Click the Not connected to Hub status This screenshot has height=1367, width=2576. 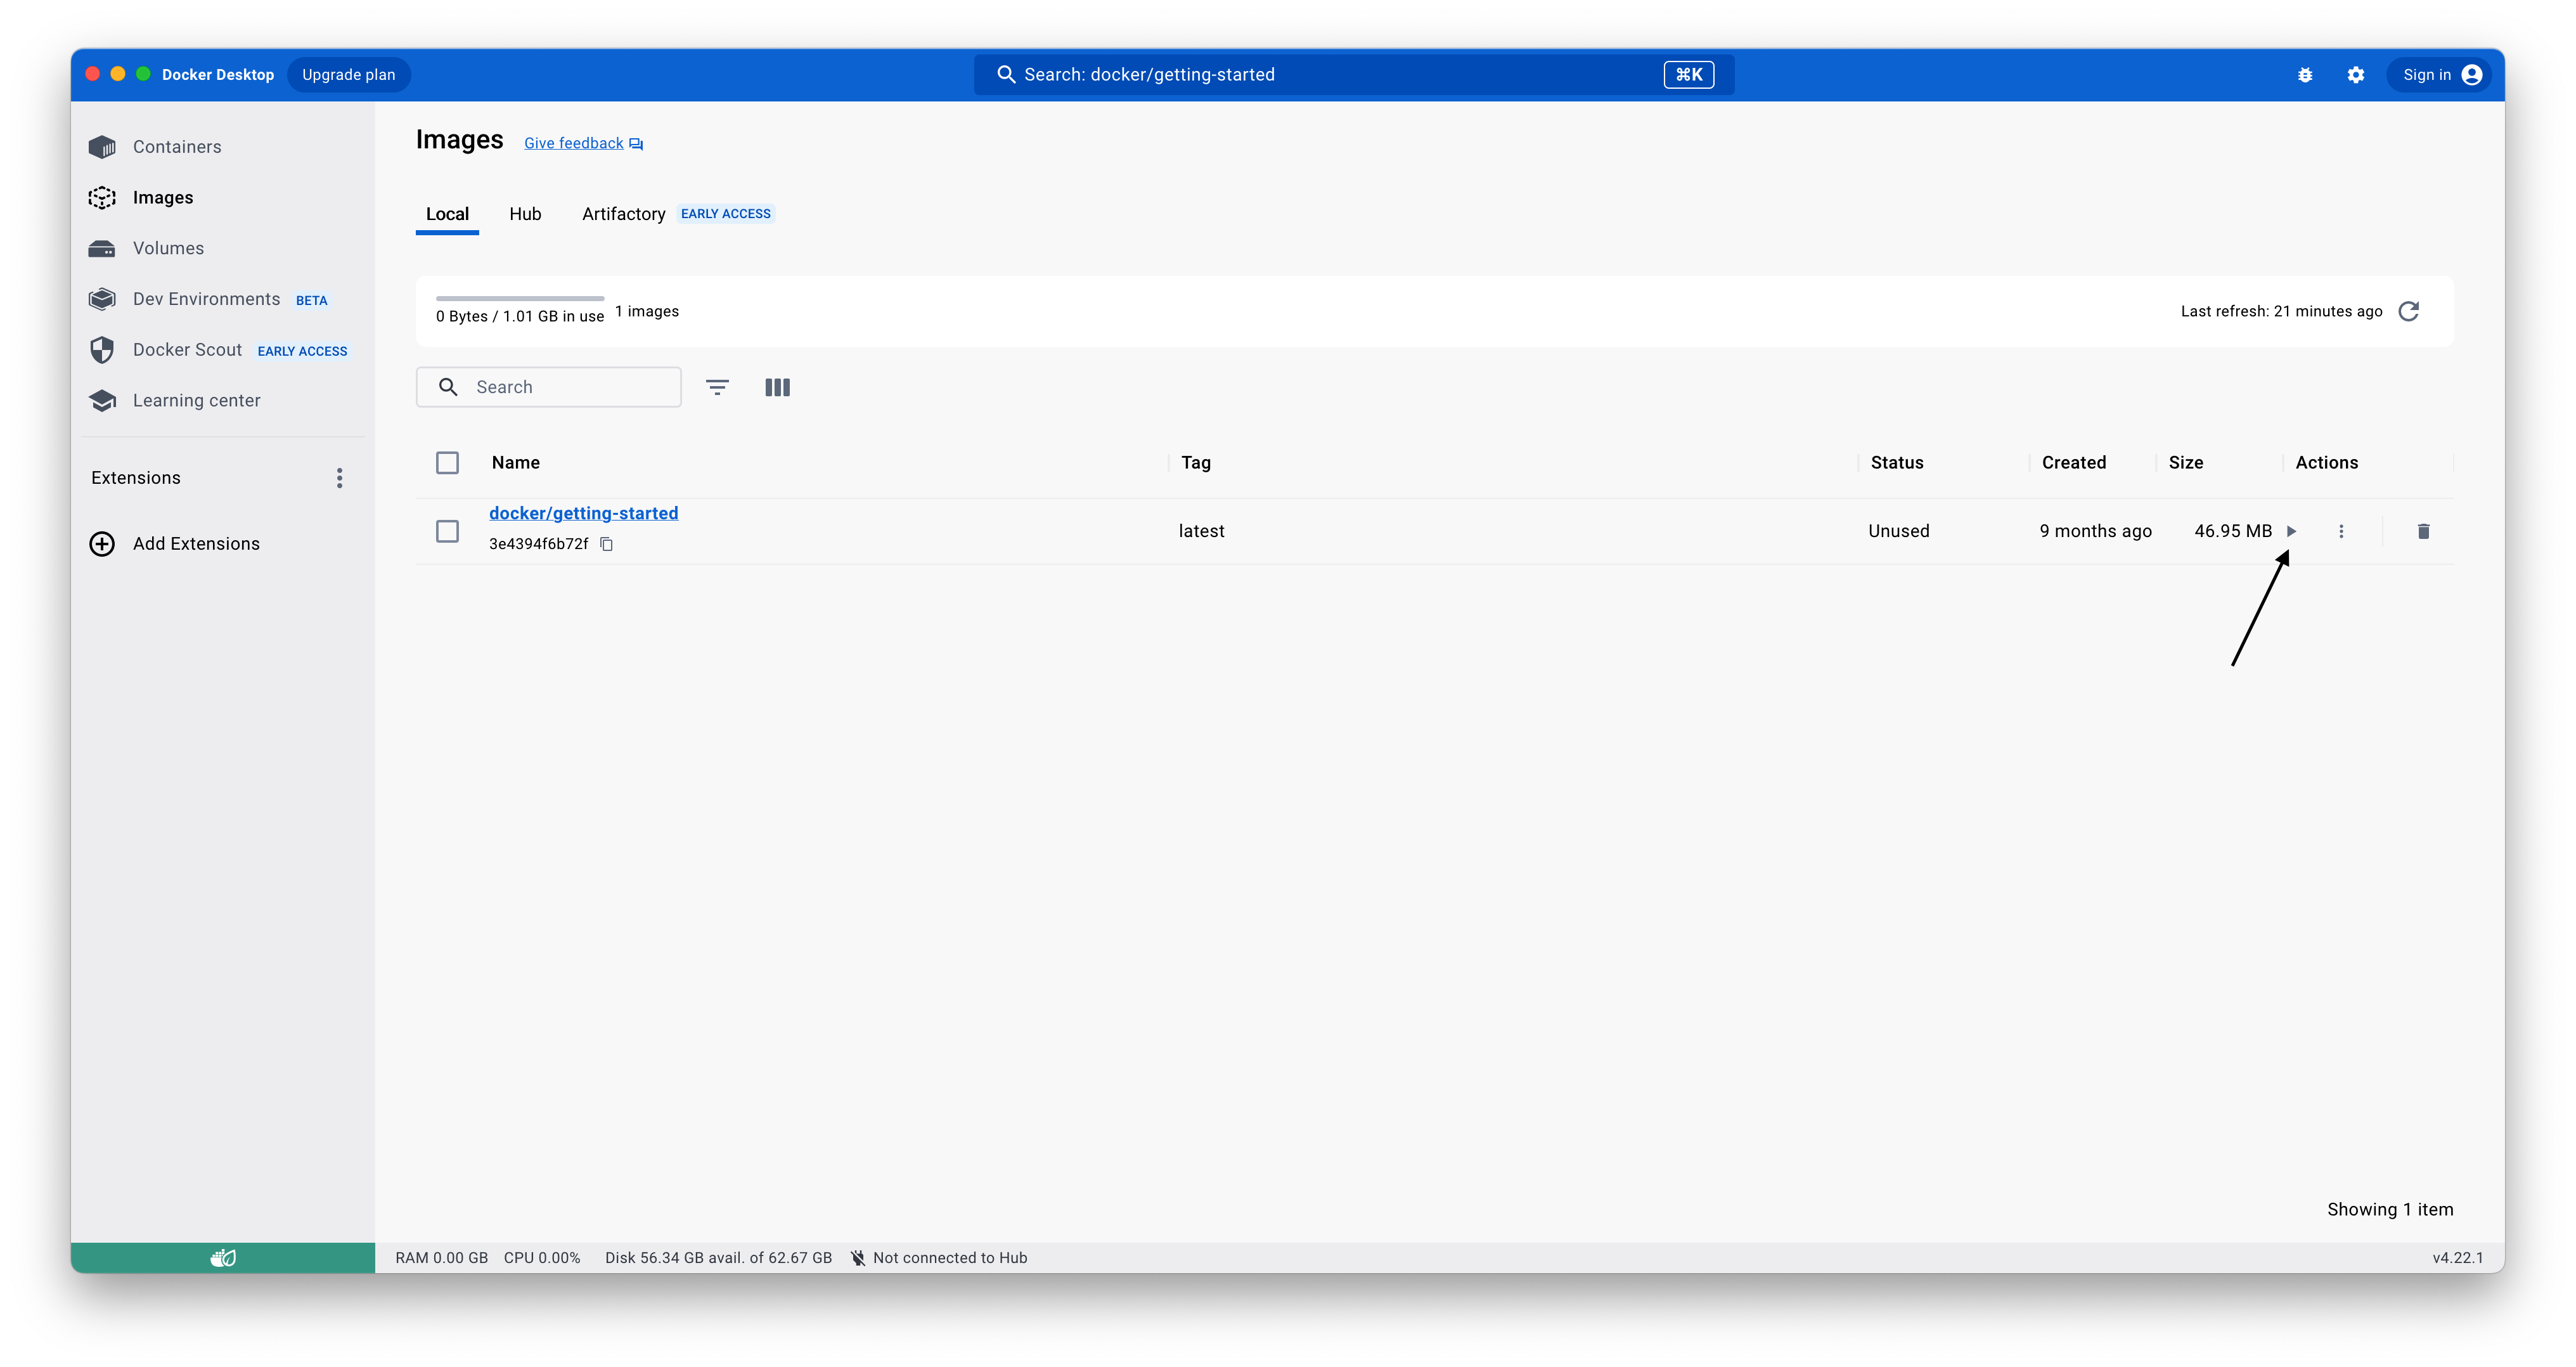tap(938, 1258)
